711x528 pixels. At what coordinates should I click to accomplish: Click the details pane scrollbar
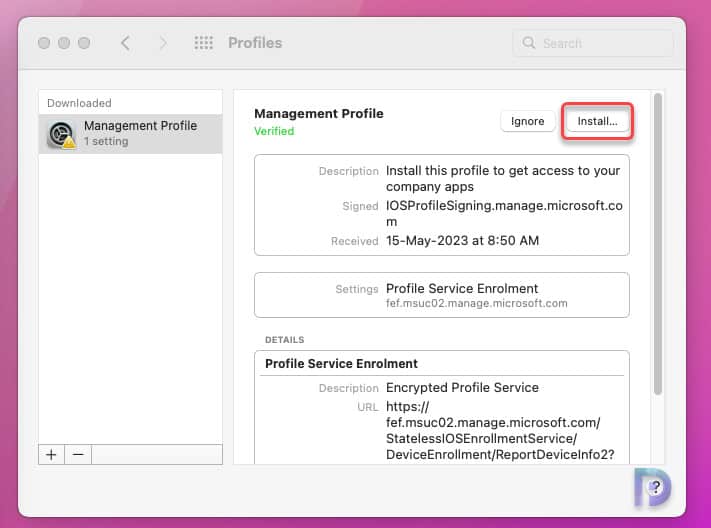tap(658, 244)
